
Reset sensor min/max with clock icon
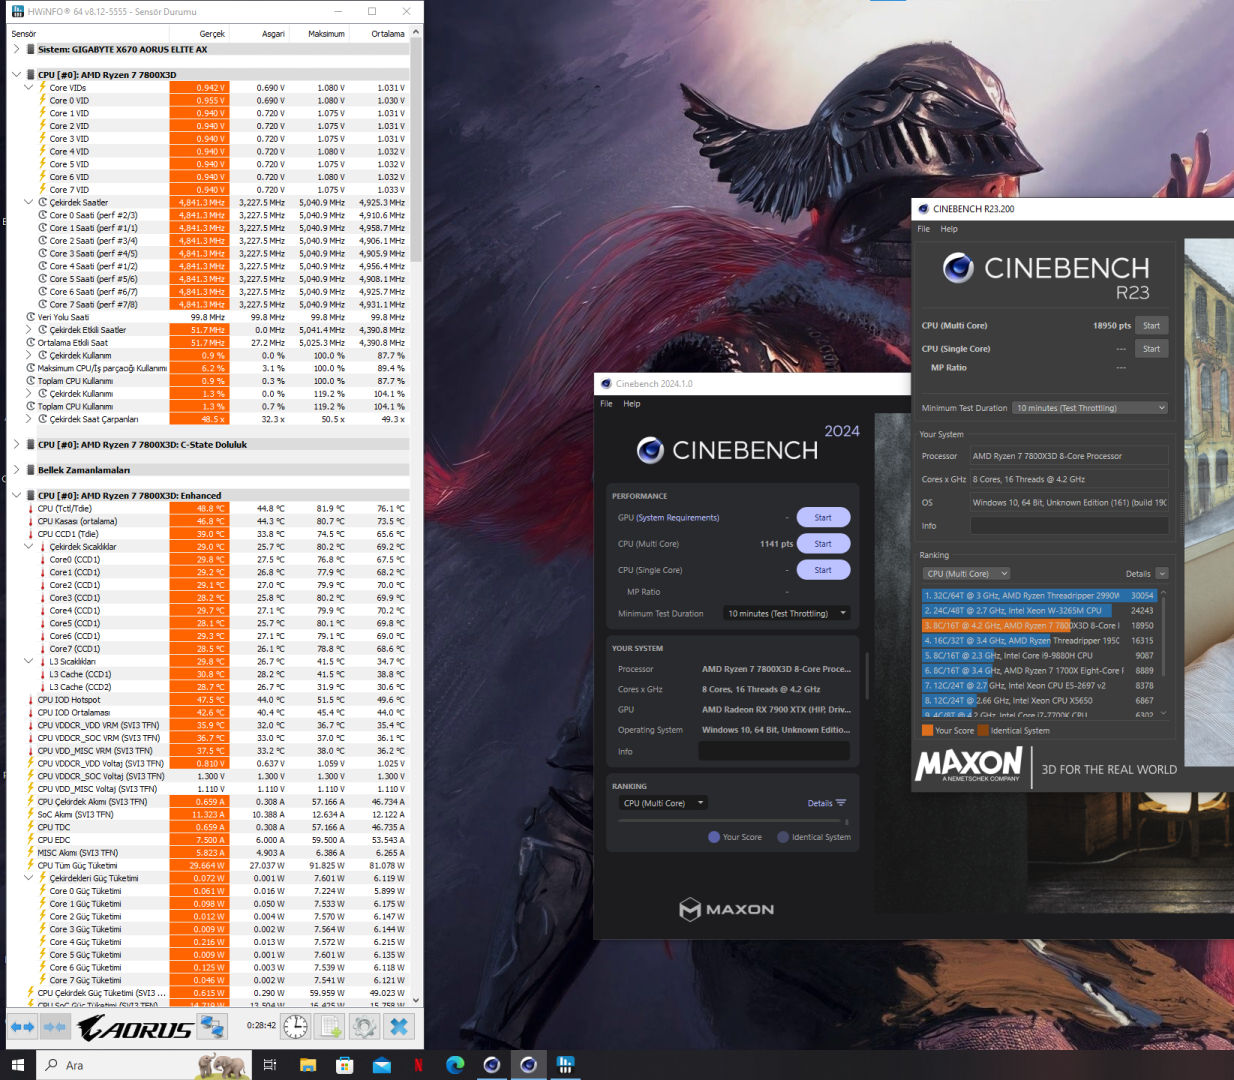[x=295, y=1026]
